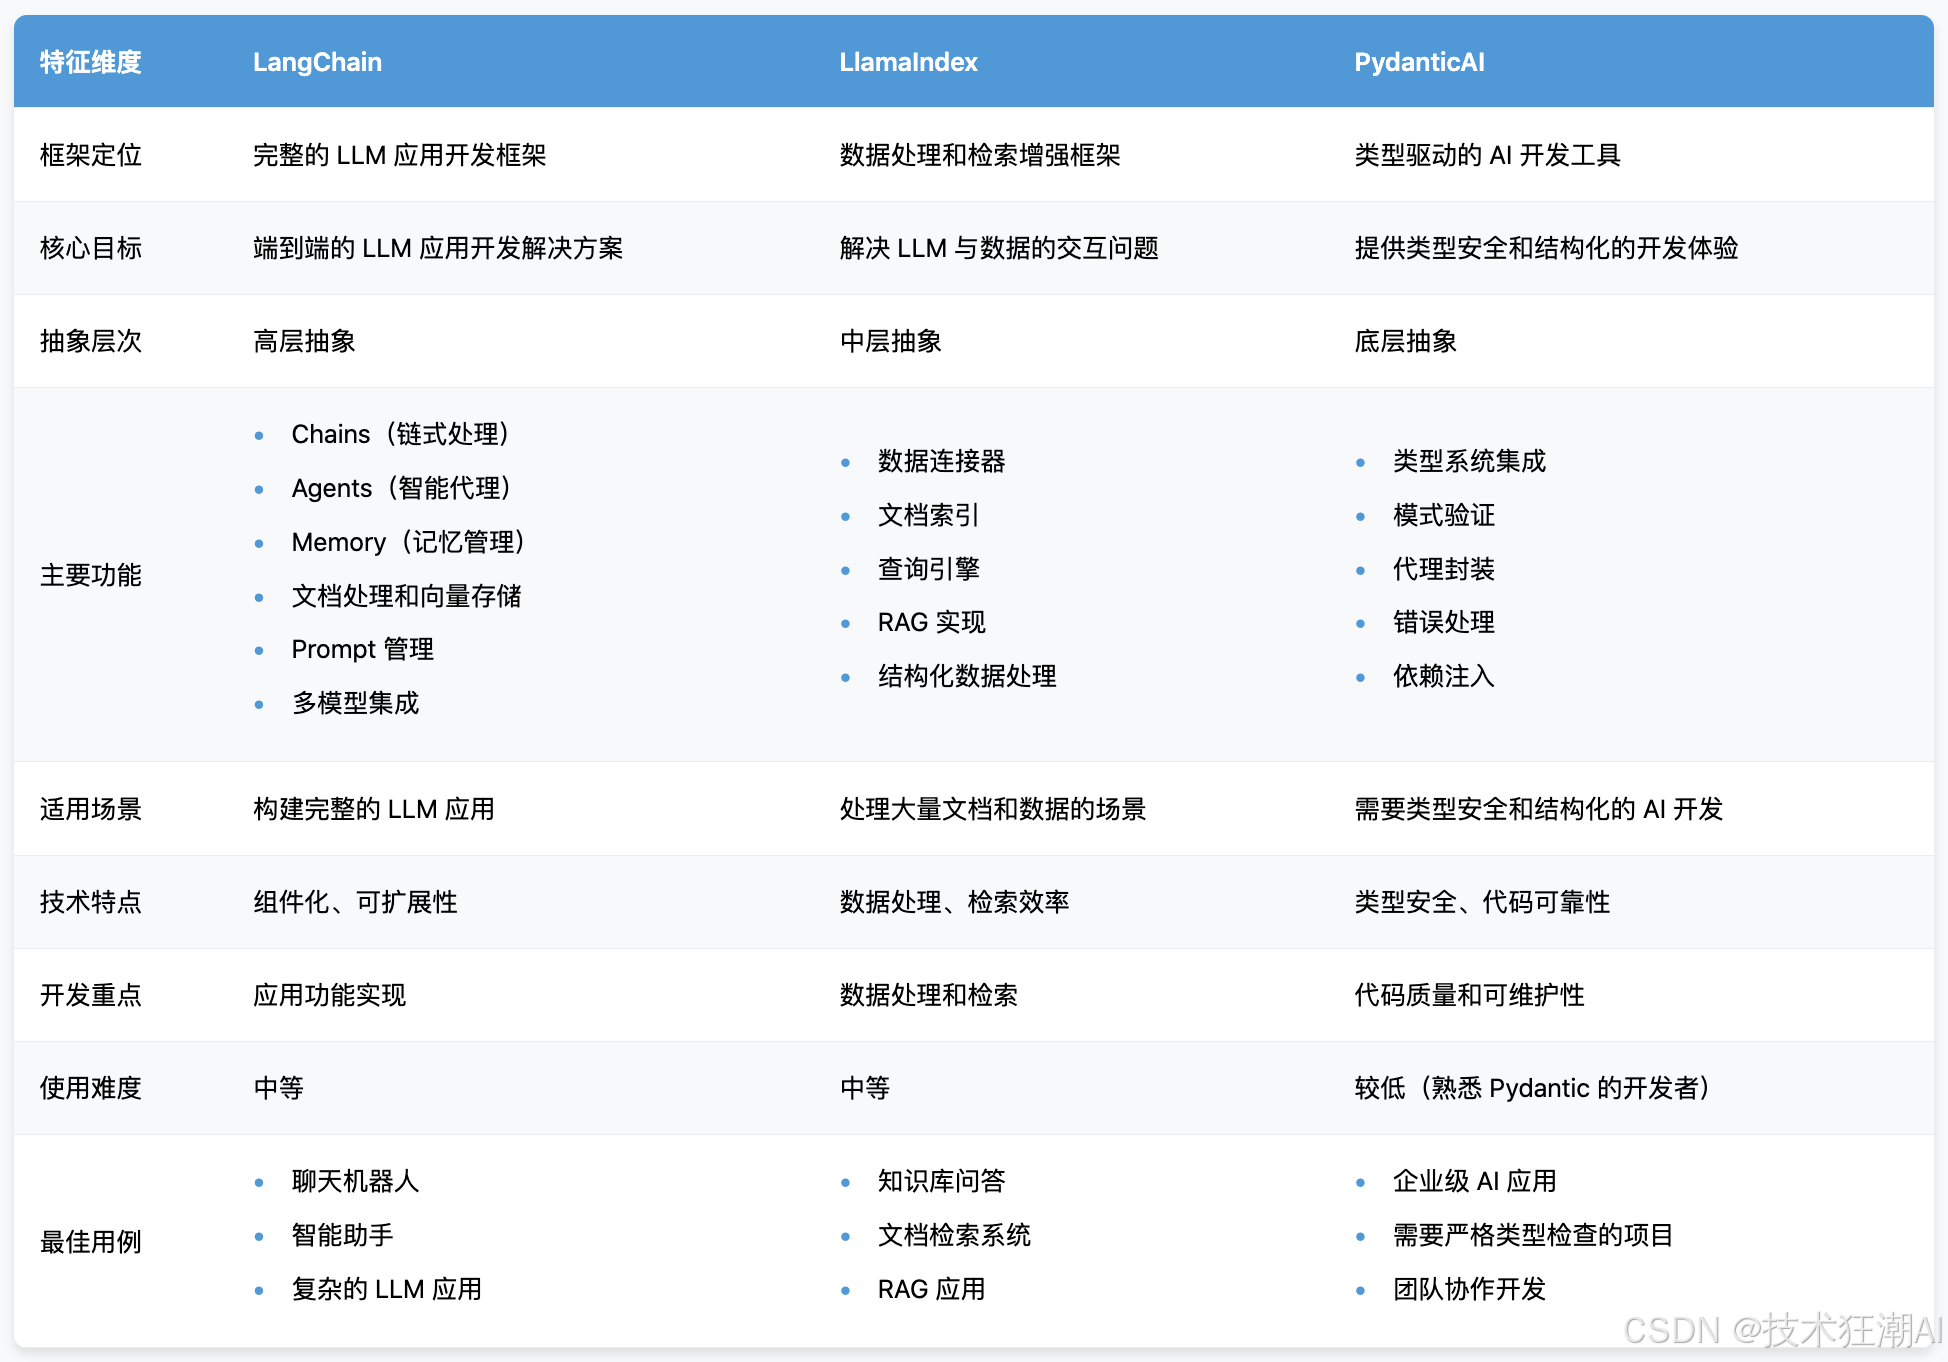Click the 数据连接器 list item
Viewport: 1948px width, 1362px height.
[941, 461]
